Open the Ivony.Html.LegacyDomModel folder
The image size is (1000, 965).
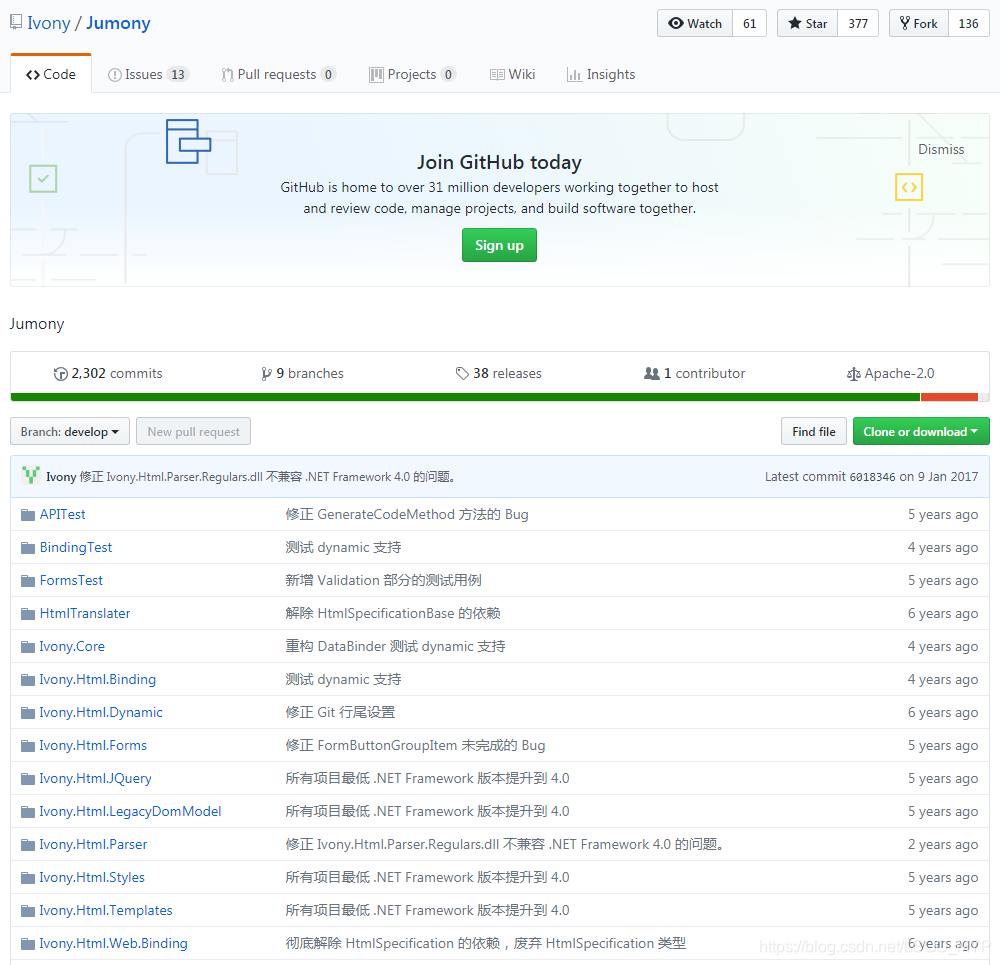click(130, 812)
